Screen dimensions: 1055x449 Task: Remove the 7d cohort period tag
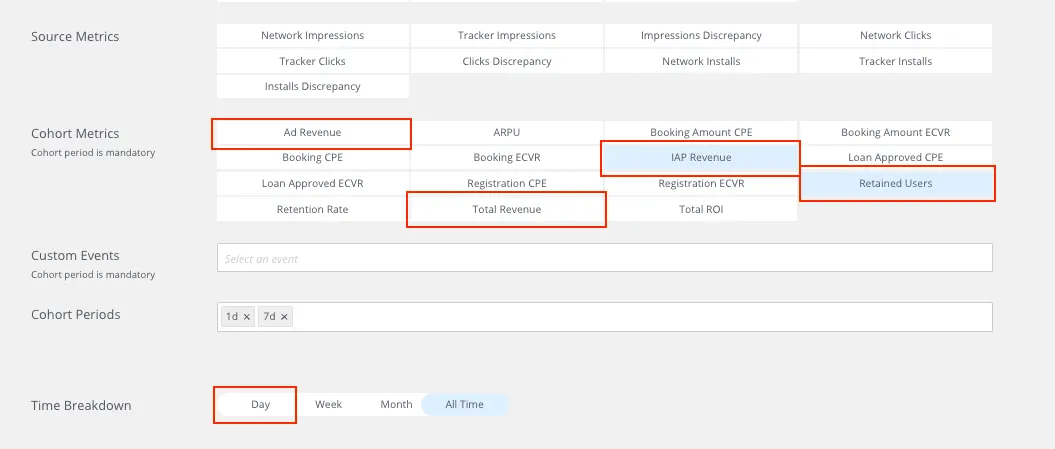pyautogui.click(x=285, y=317)
